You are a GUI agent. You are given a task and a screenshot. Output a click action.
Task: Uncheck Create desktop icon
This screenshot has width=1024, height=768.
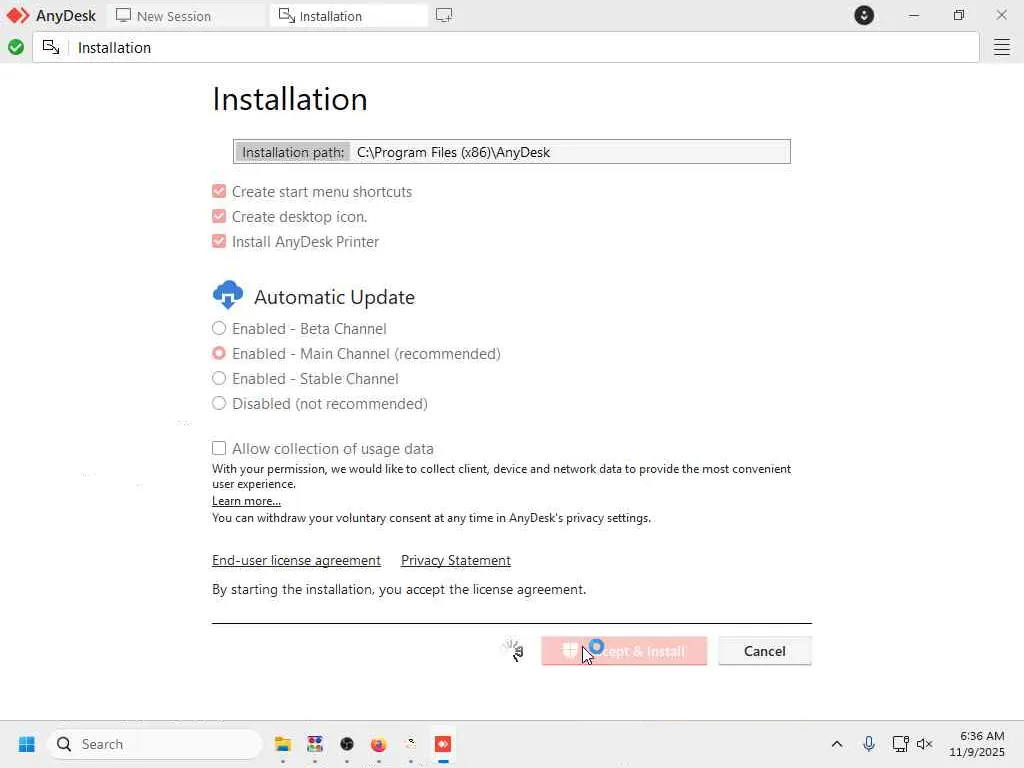click(x=219, y=216)
